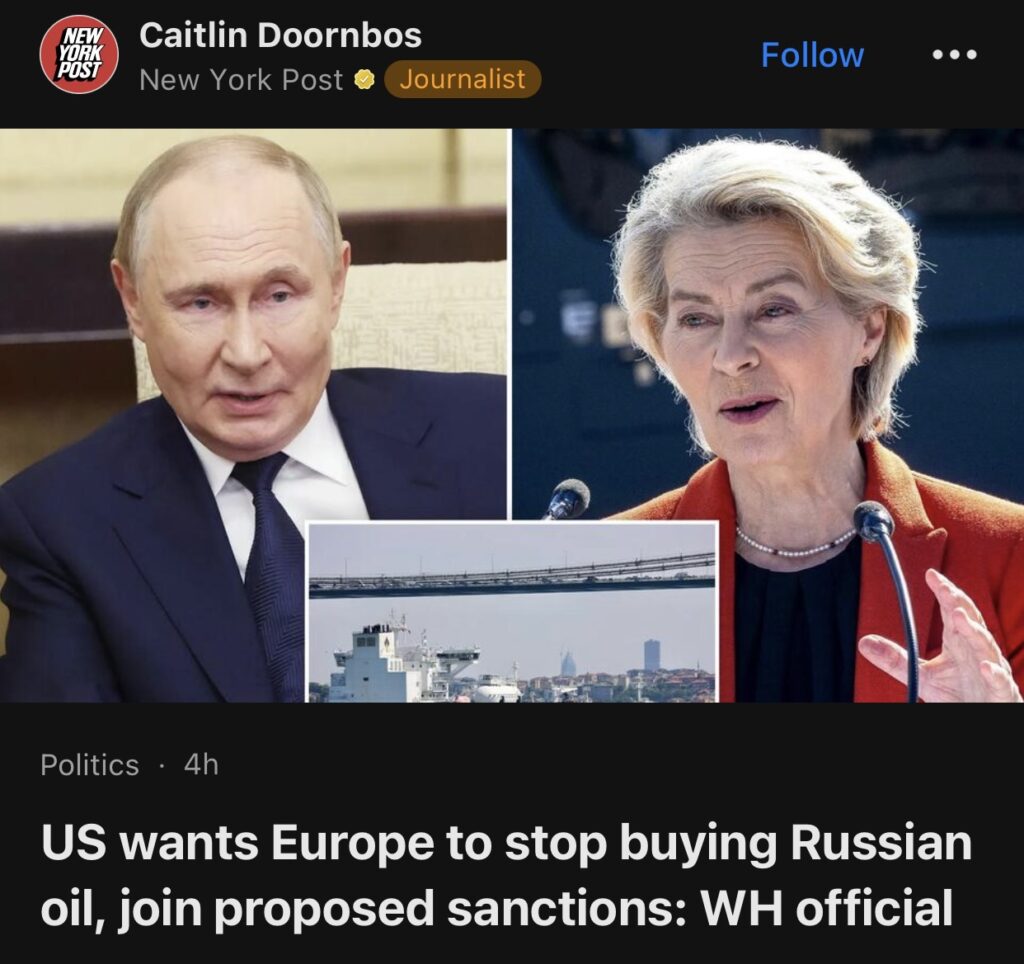
Task: Follow Caitlin Doornbos
Action: [812, 55]
